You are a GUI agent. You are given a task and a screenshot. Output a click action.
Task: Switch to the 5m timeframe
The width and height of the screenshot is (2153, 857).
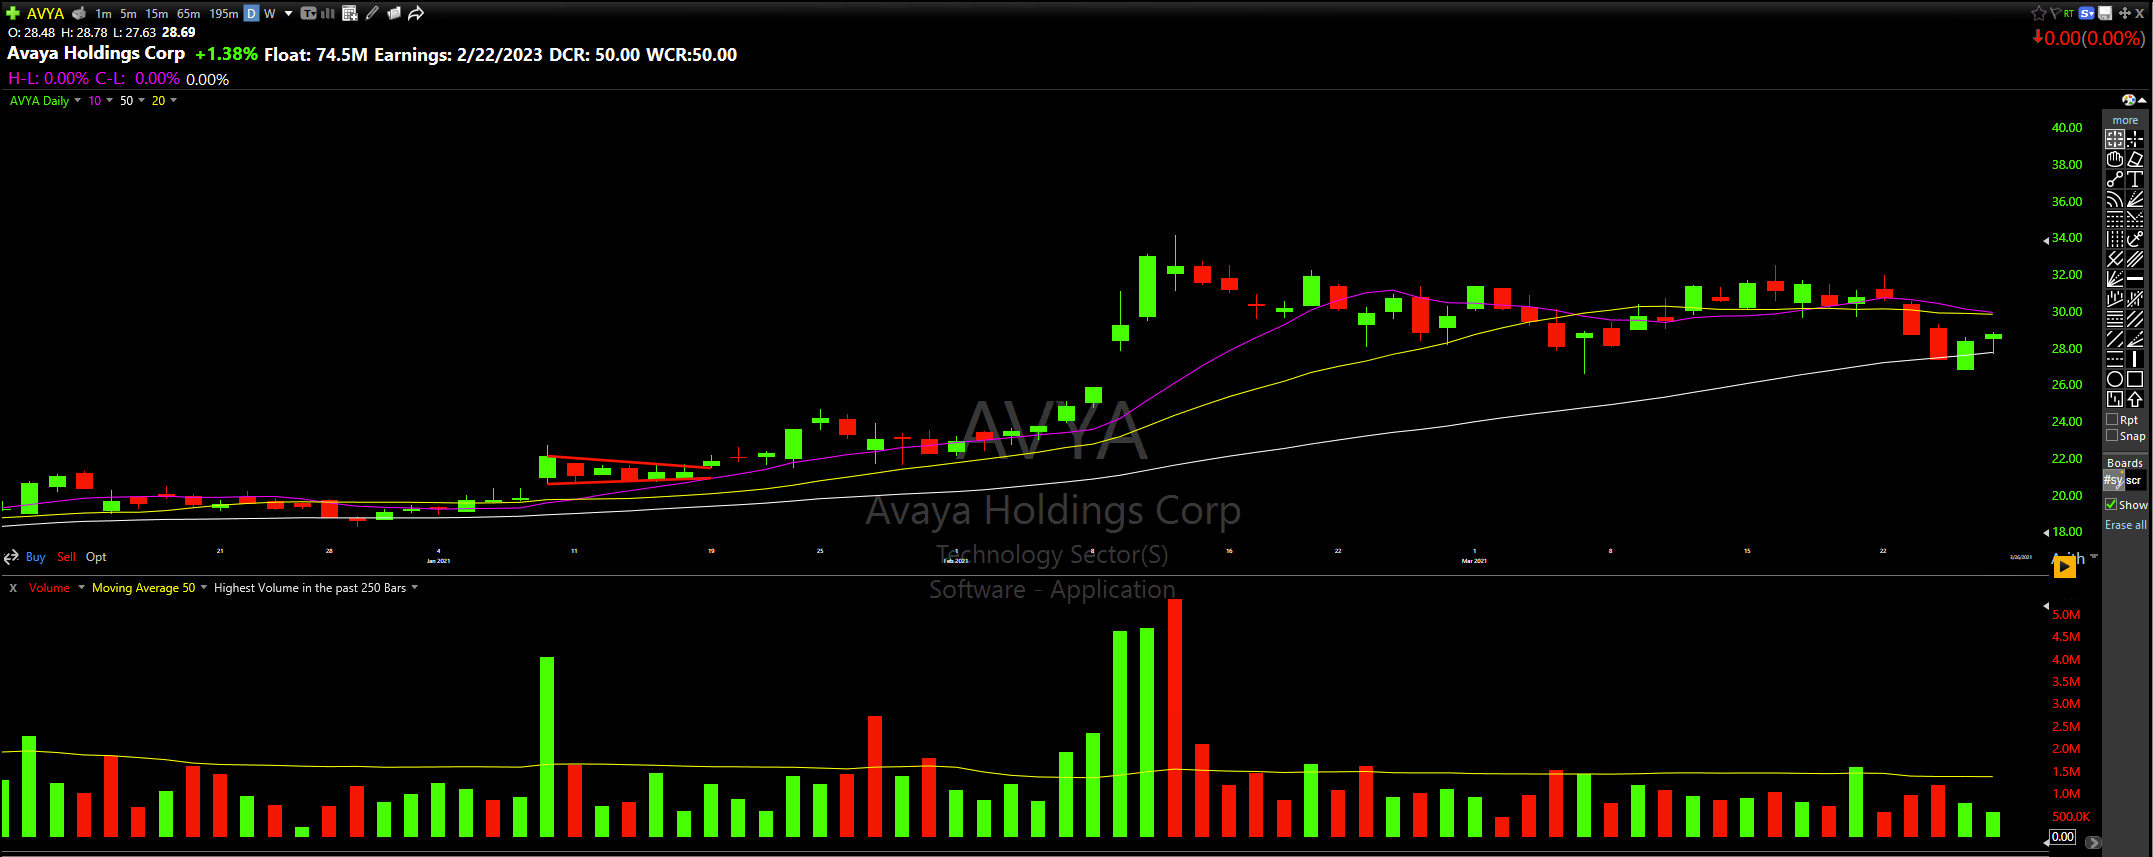coord(128,13)
